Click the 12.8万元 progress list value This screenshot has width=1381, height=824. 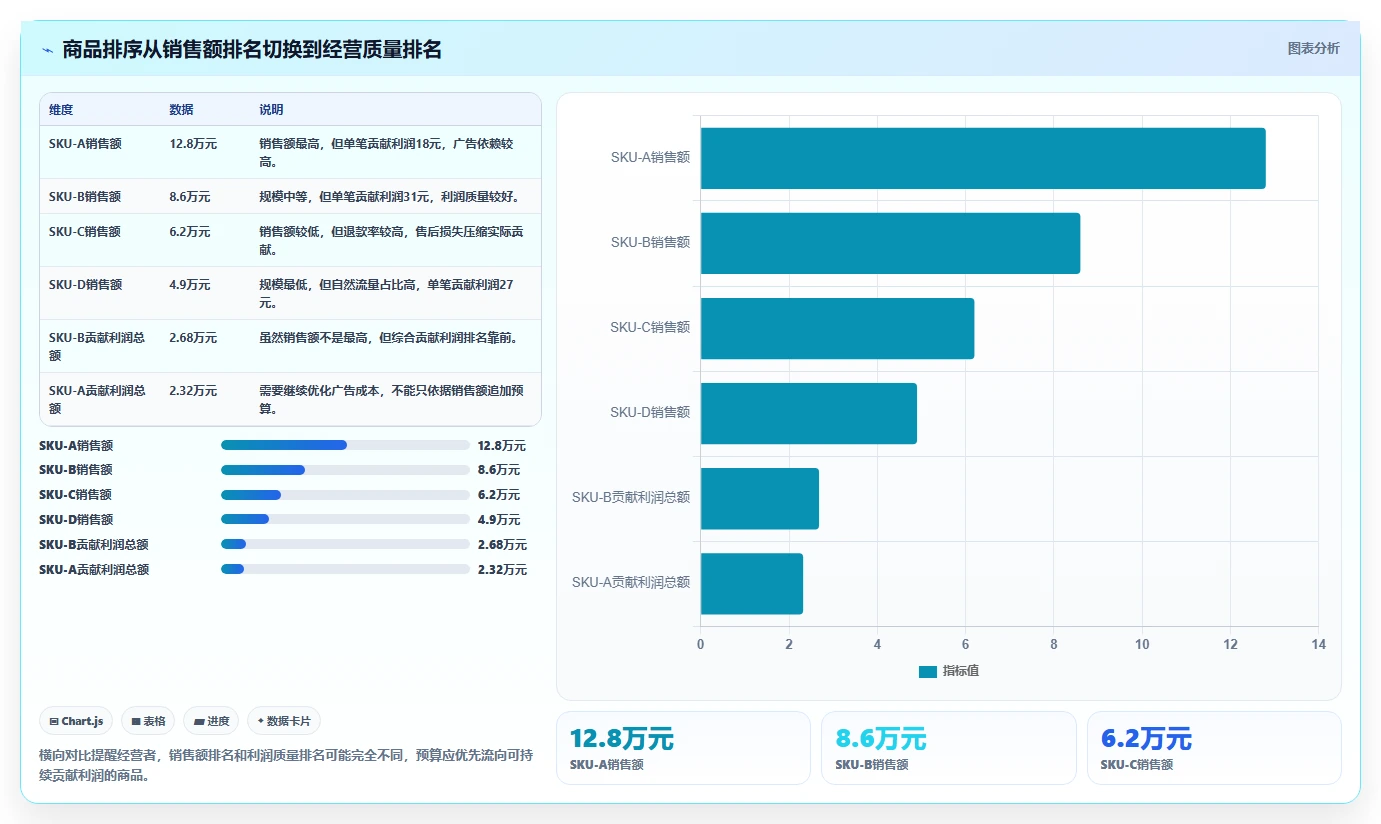pos(502,446)
